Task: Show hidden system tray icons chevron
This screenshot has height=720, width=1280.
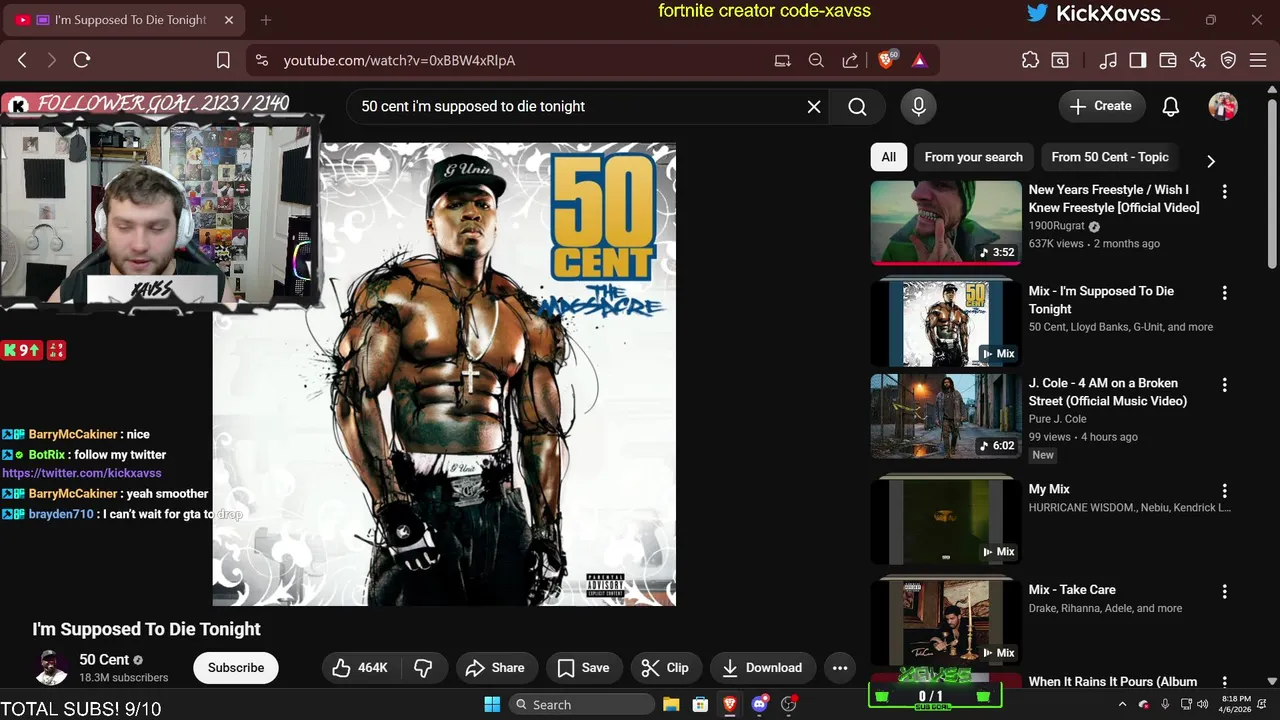Action: point(1122,704)
